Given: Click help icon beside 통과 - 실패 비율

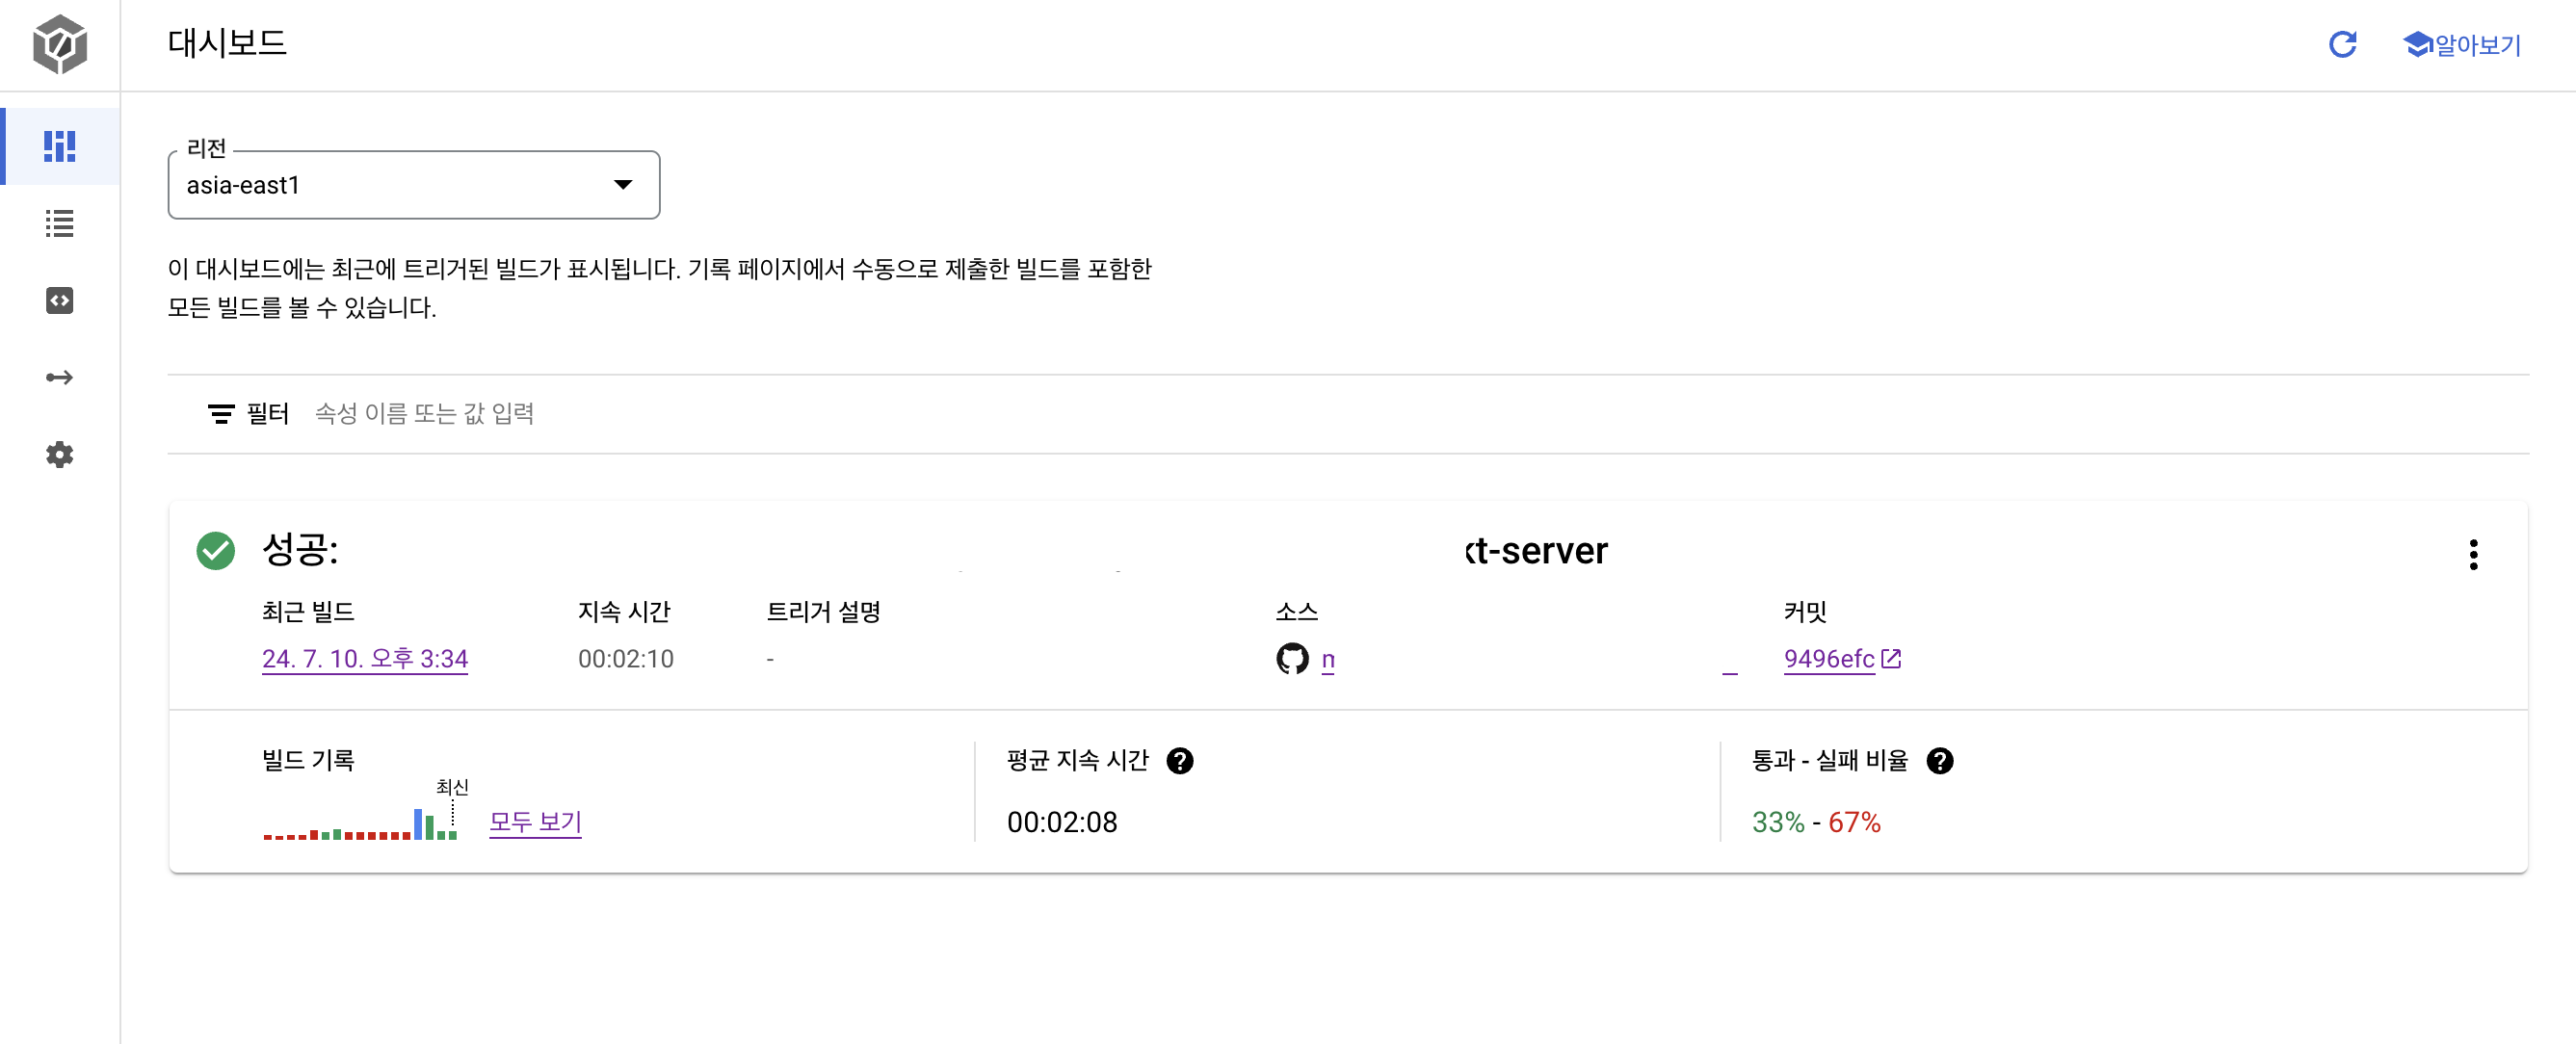Looking at the screenshot, I should 1940,762.
